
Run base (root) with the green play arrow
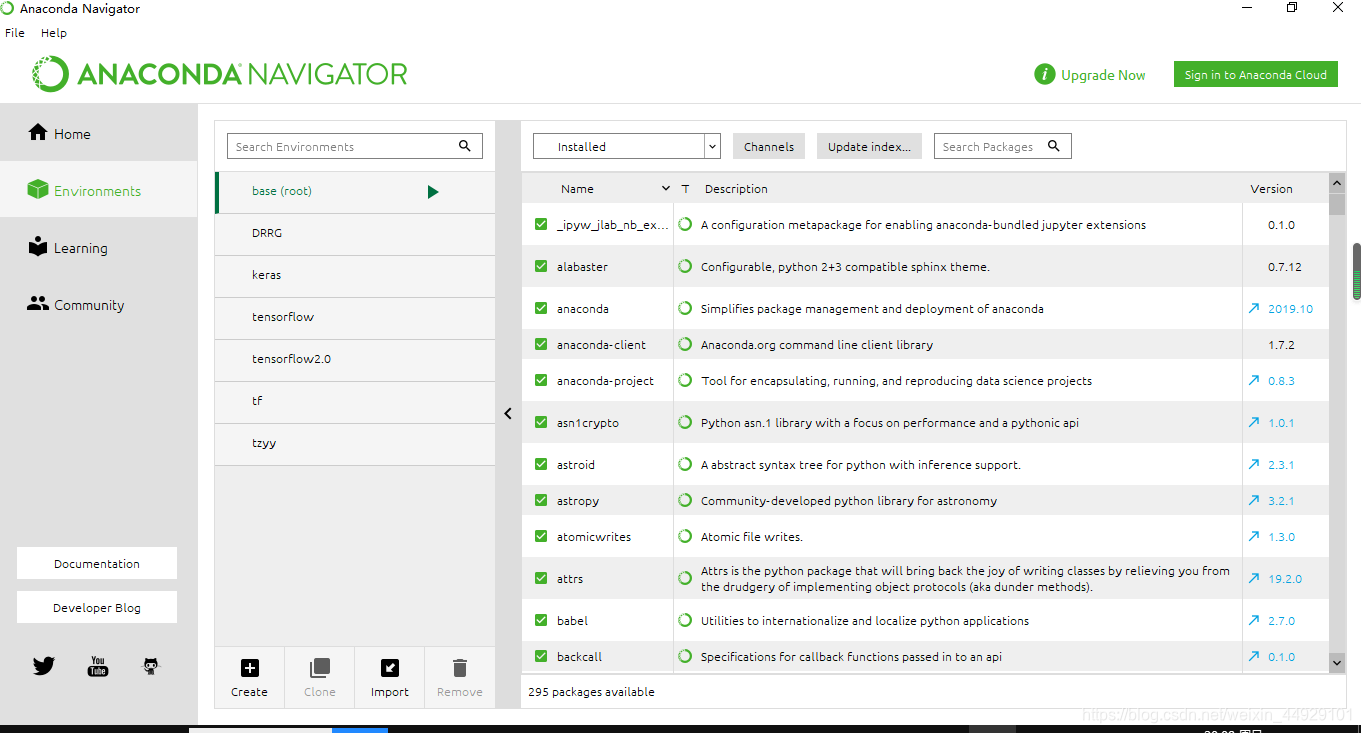tap(433, 192)
